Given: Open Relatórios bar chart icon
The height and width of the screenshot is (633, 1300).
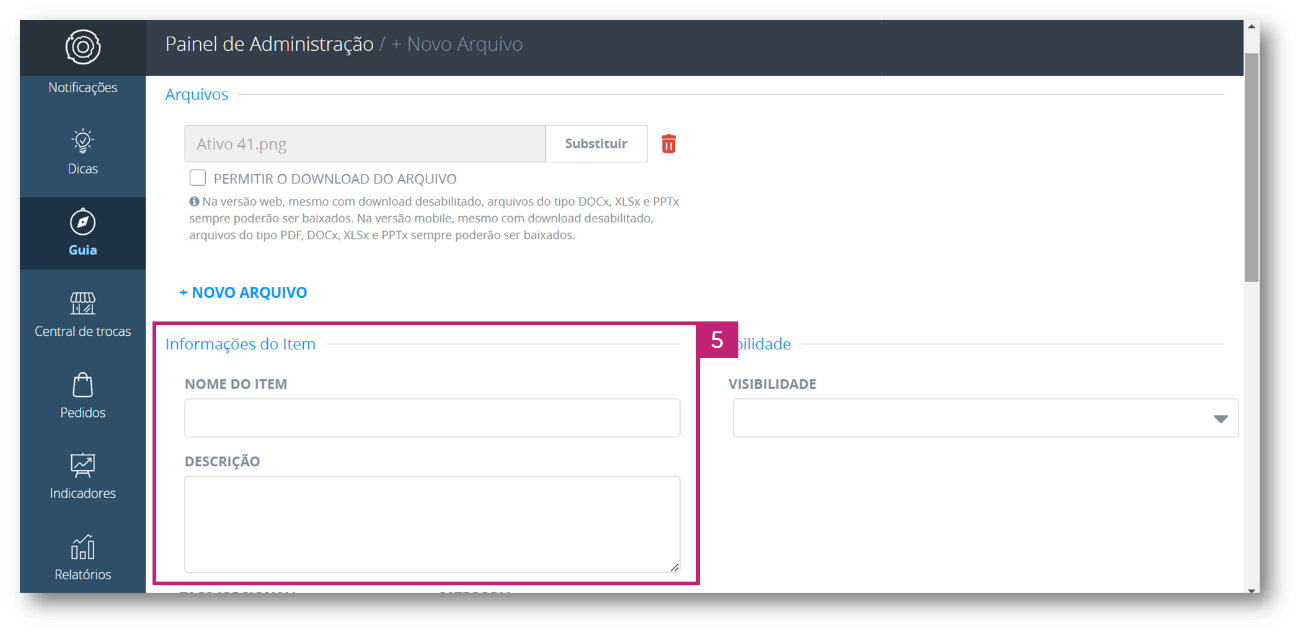Looking at the screenshot, I should point(83,547).
